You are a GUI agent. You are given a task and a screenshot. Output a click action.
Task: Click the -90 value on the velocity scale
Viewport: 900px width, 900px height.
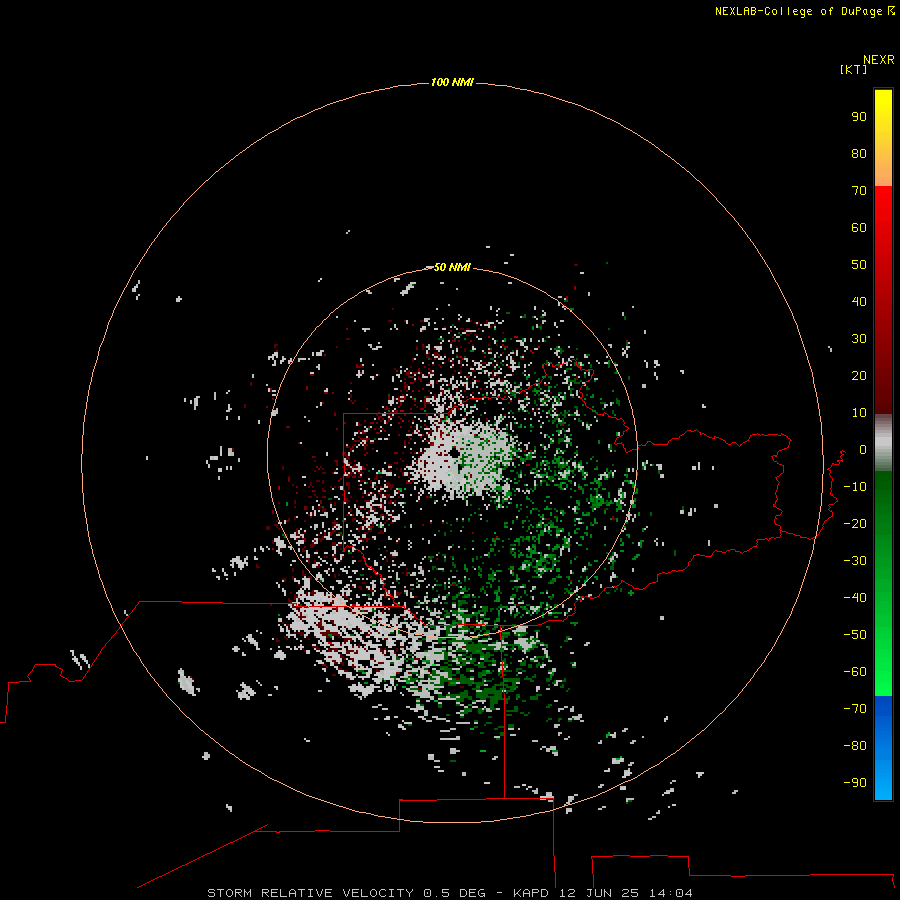pos(855,782)
